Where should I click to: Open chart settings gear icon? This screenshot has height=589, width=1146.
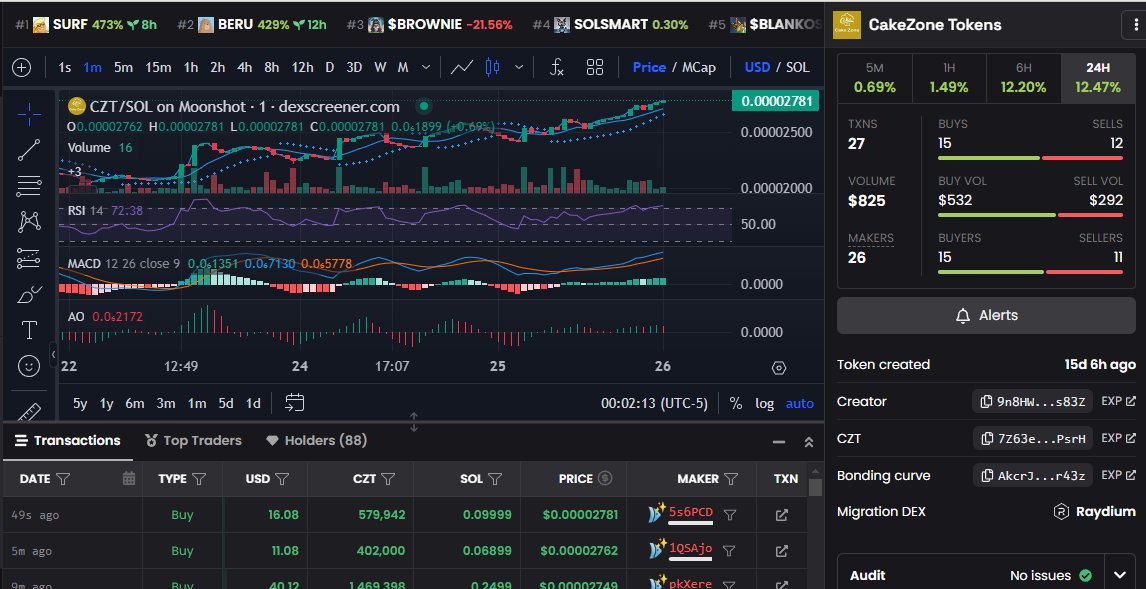tap(778, 368)
